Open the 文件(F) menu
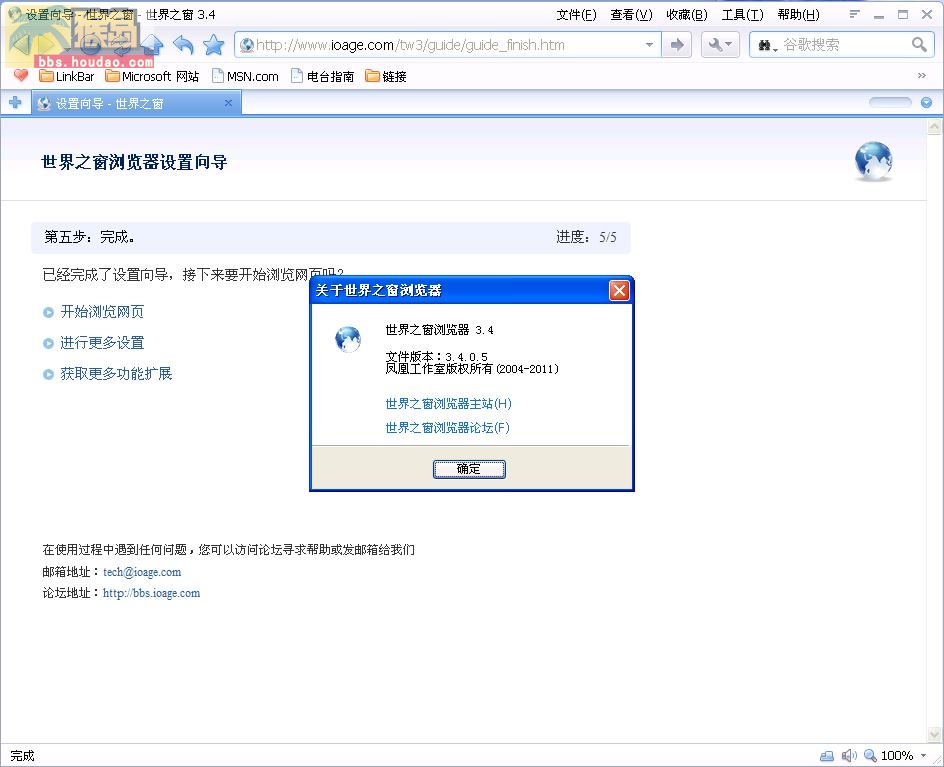The width and height of the screenshot is (944, 767). [x=576, y=14]
